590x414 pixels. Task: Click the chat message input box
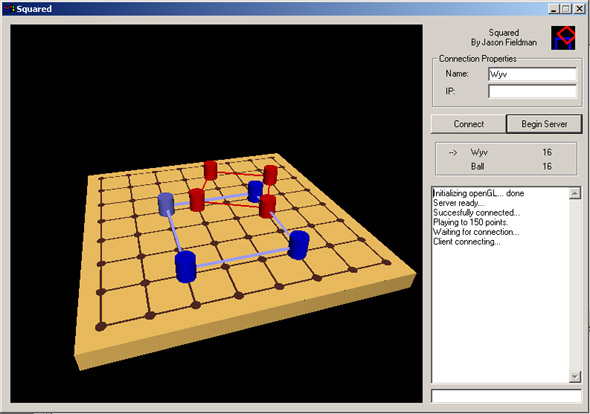(x=506, y=396)
